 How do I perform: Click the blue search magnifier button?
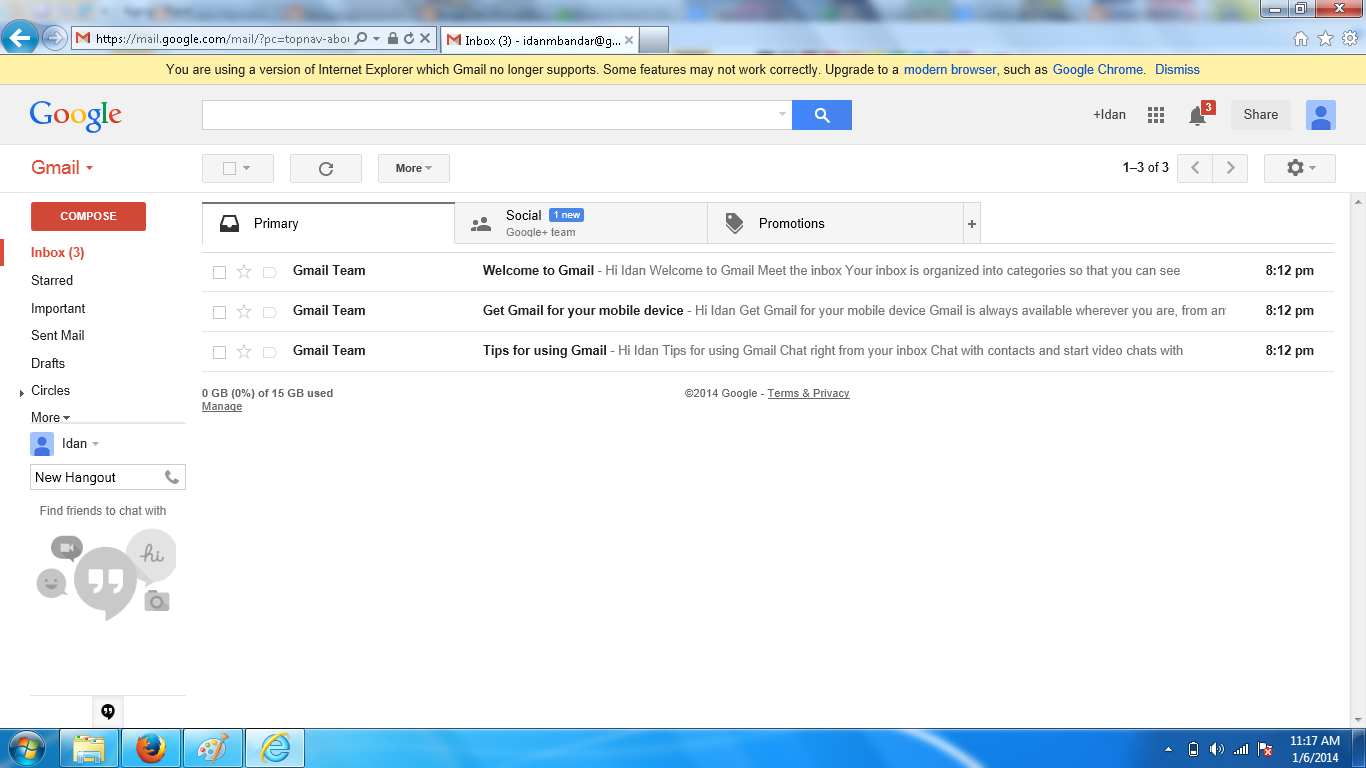[x=821, y=115]
